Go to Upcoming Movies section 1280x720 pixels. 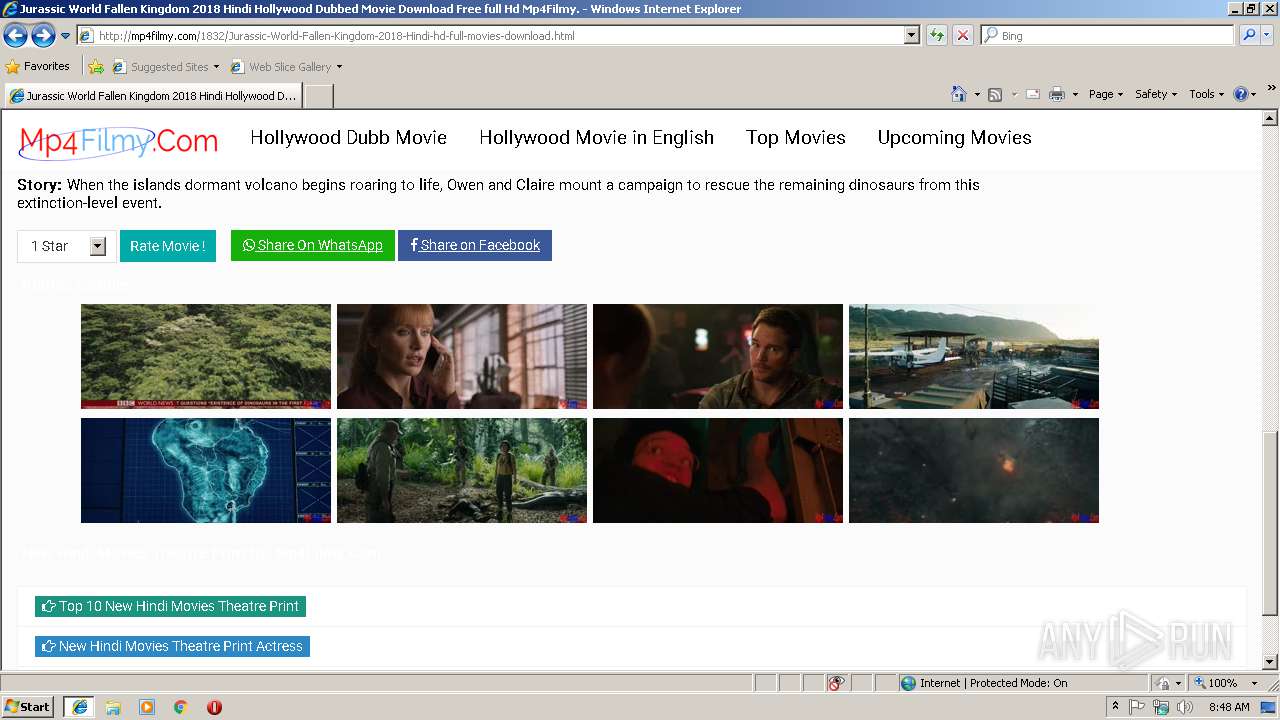pyautogui.click(x=954, y=138)
